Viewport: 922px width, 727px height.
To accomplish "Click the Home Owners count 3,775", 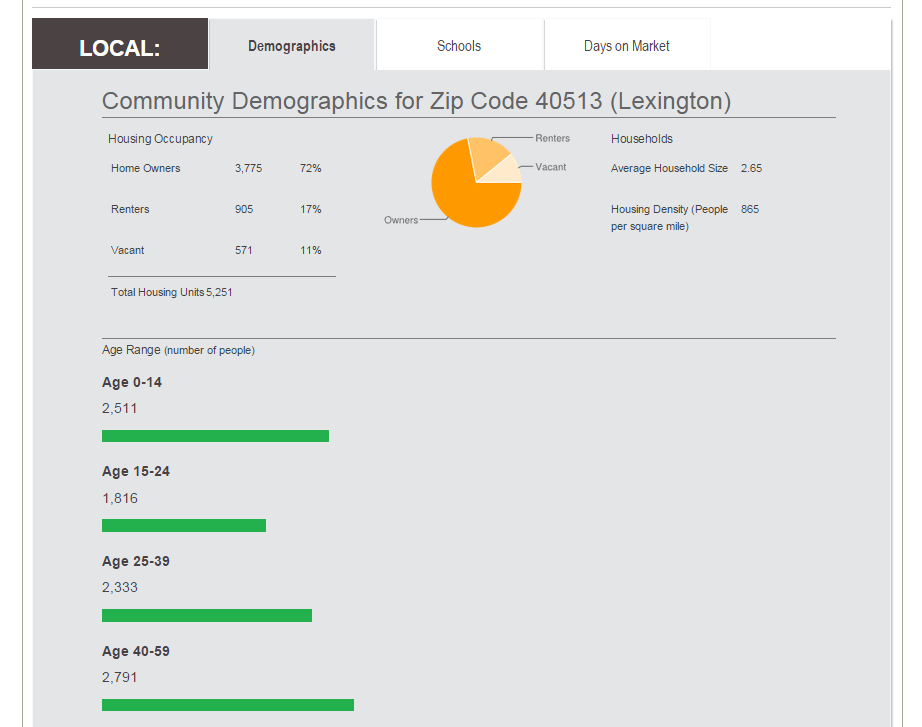I will pos(249,168).
